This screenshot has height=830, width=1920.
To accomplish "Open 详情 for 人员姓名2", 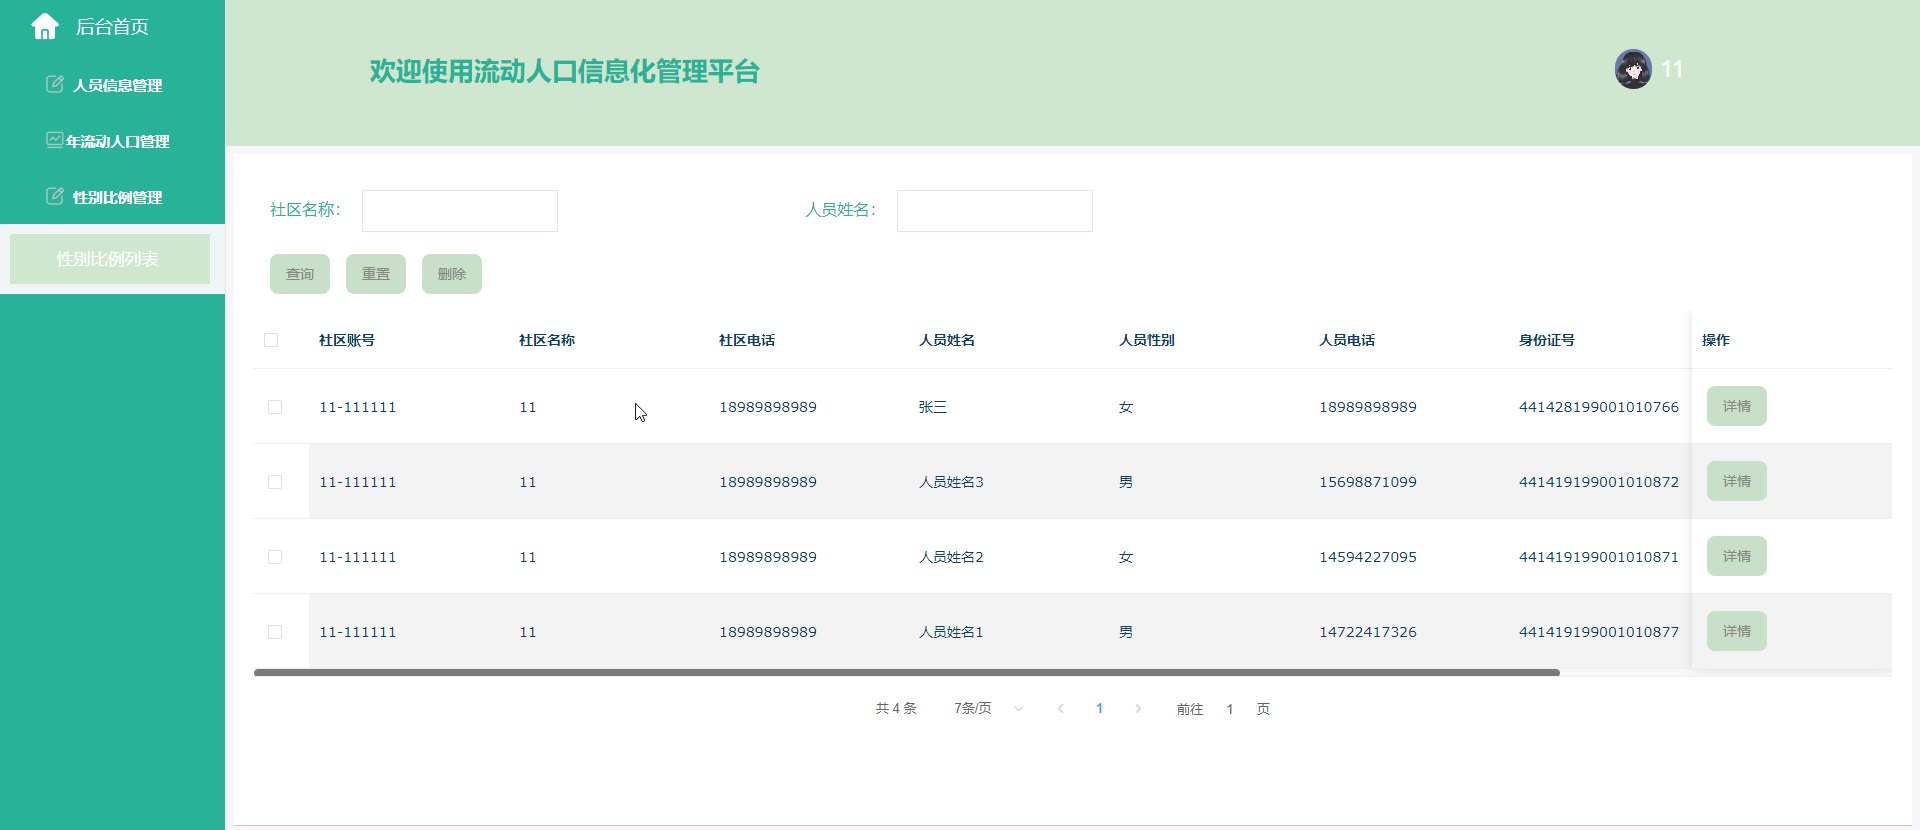I will click(x=1737, y=556).
